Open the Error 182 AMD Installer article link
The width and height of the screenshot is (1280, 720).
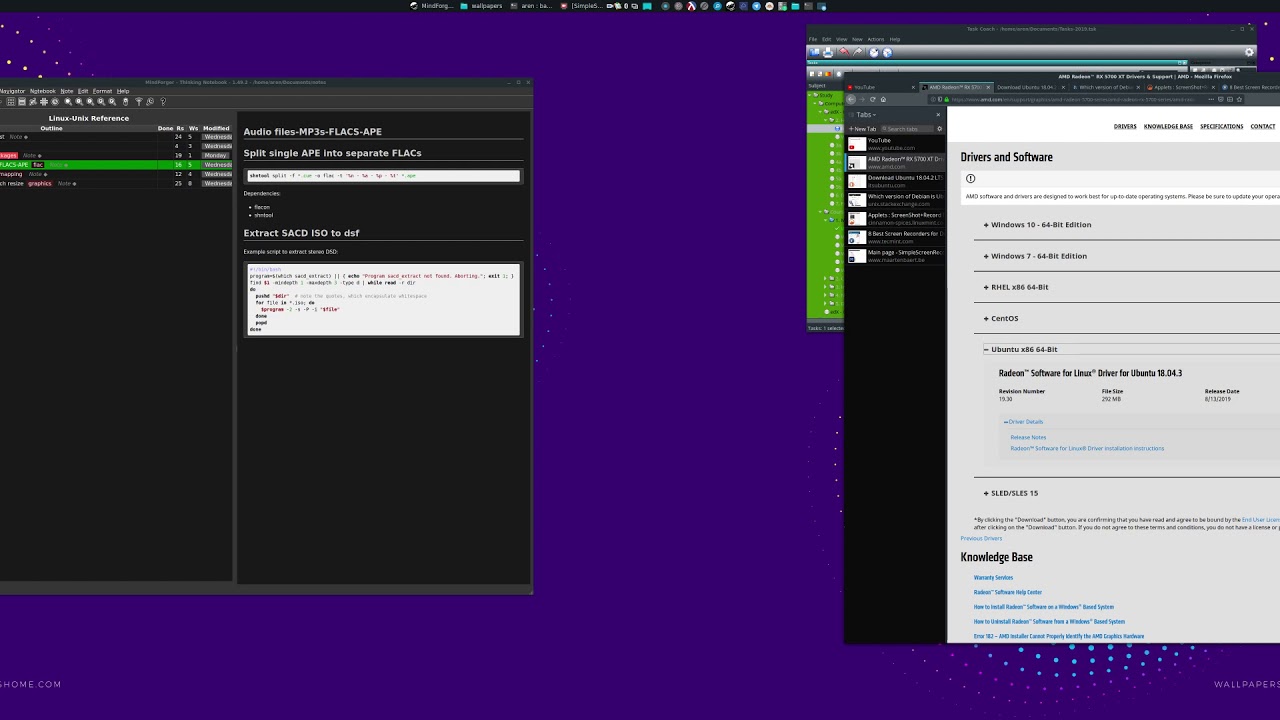[1059, 636]
